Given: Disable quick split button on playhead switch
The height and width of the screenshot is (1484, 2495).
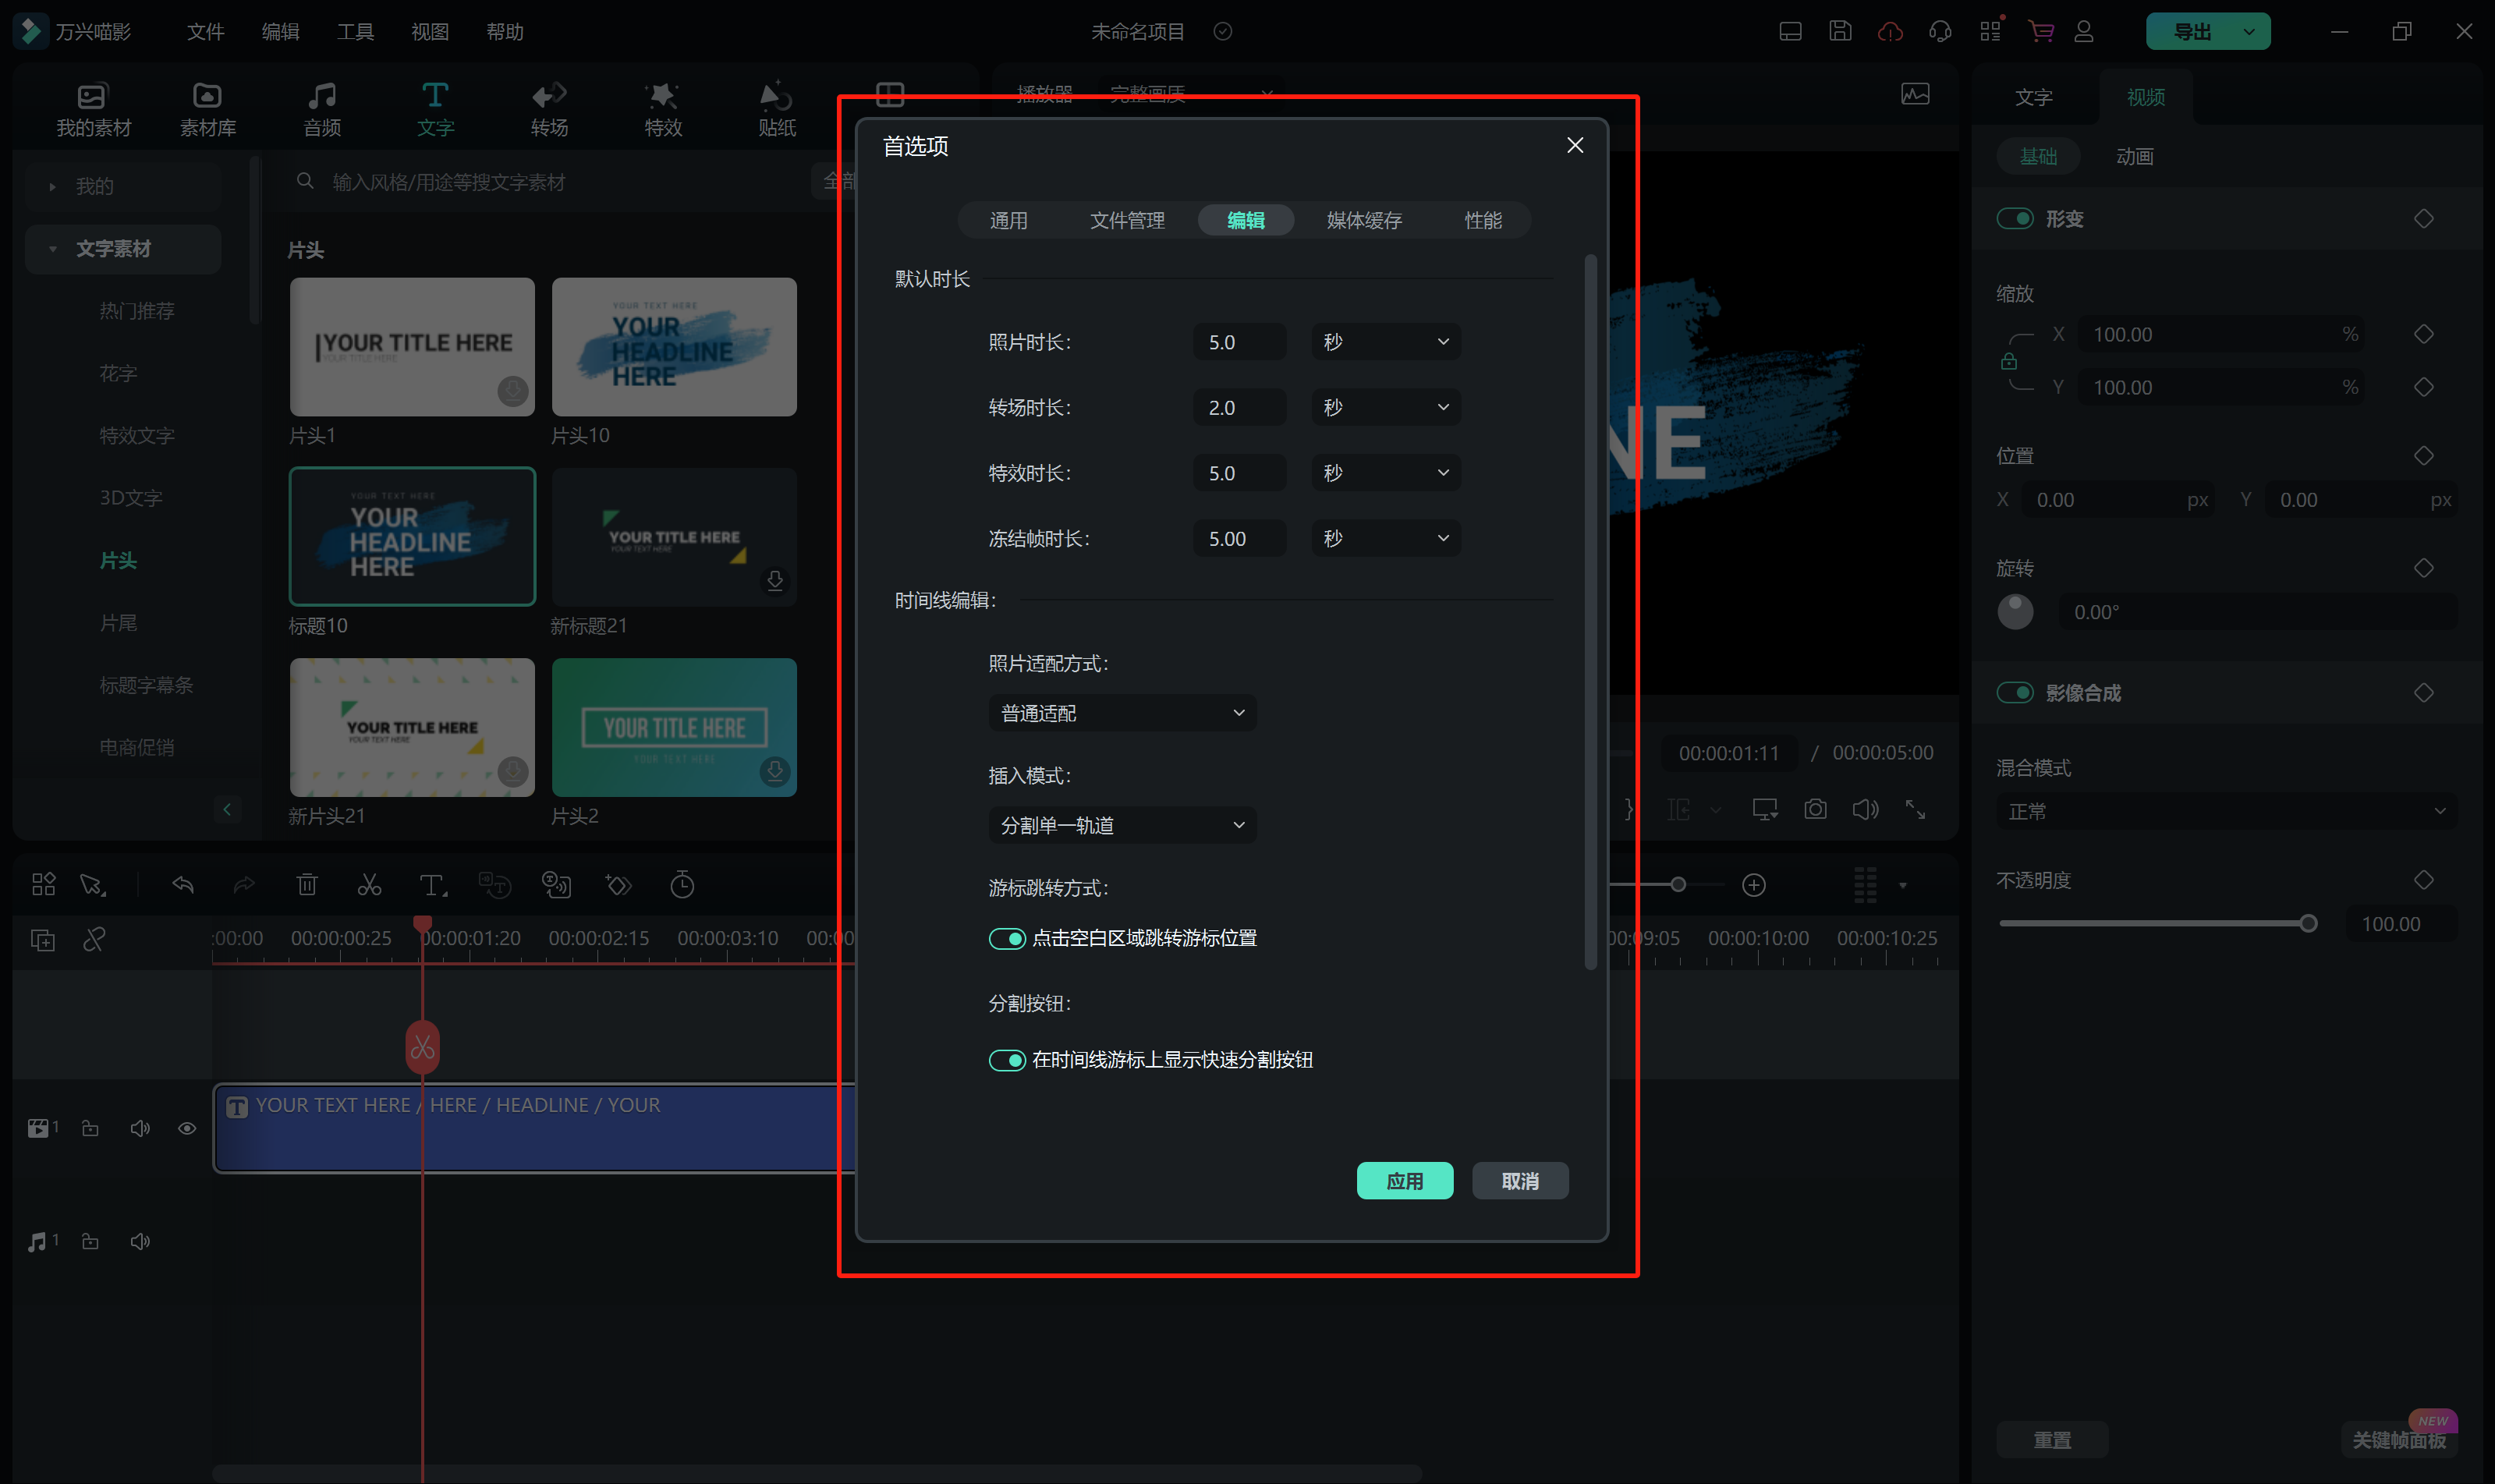Looking at the screenshot, I should click(1007, 1060).
